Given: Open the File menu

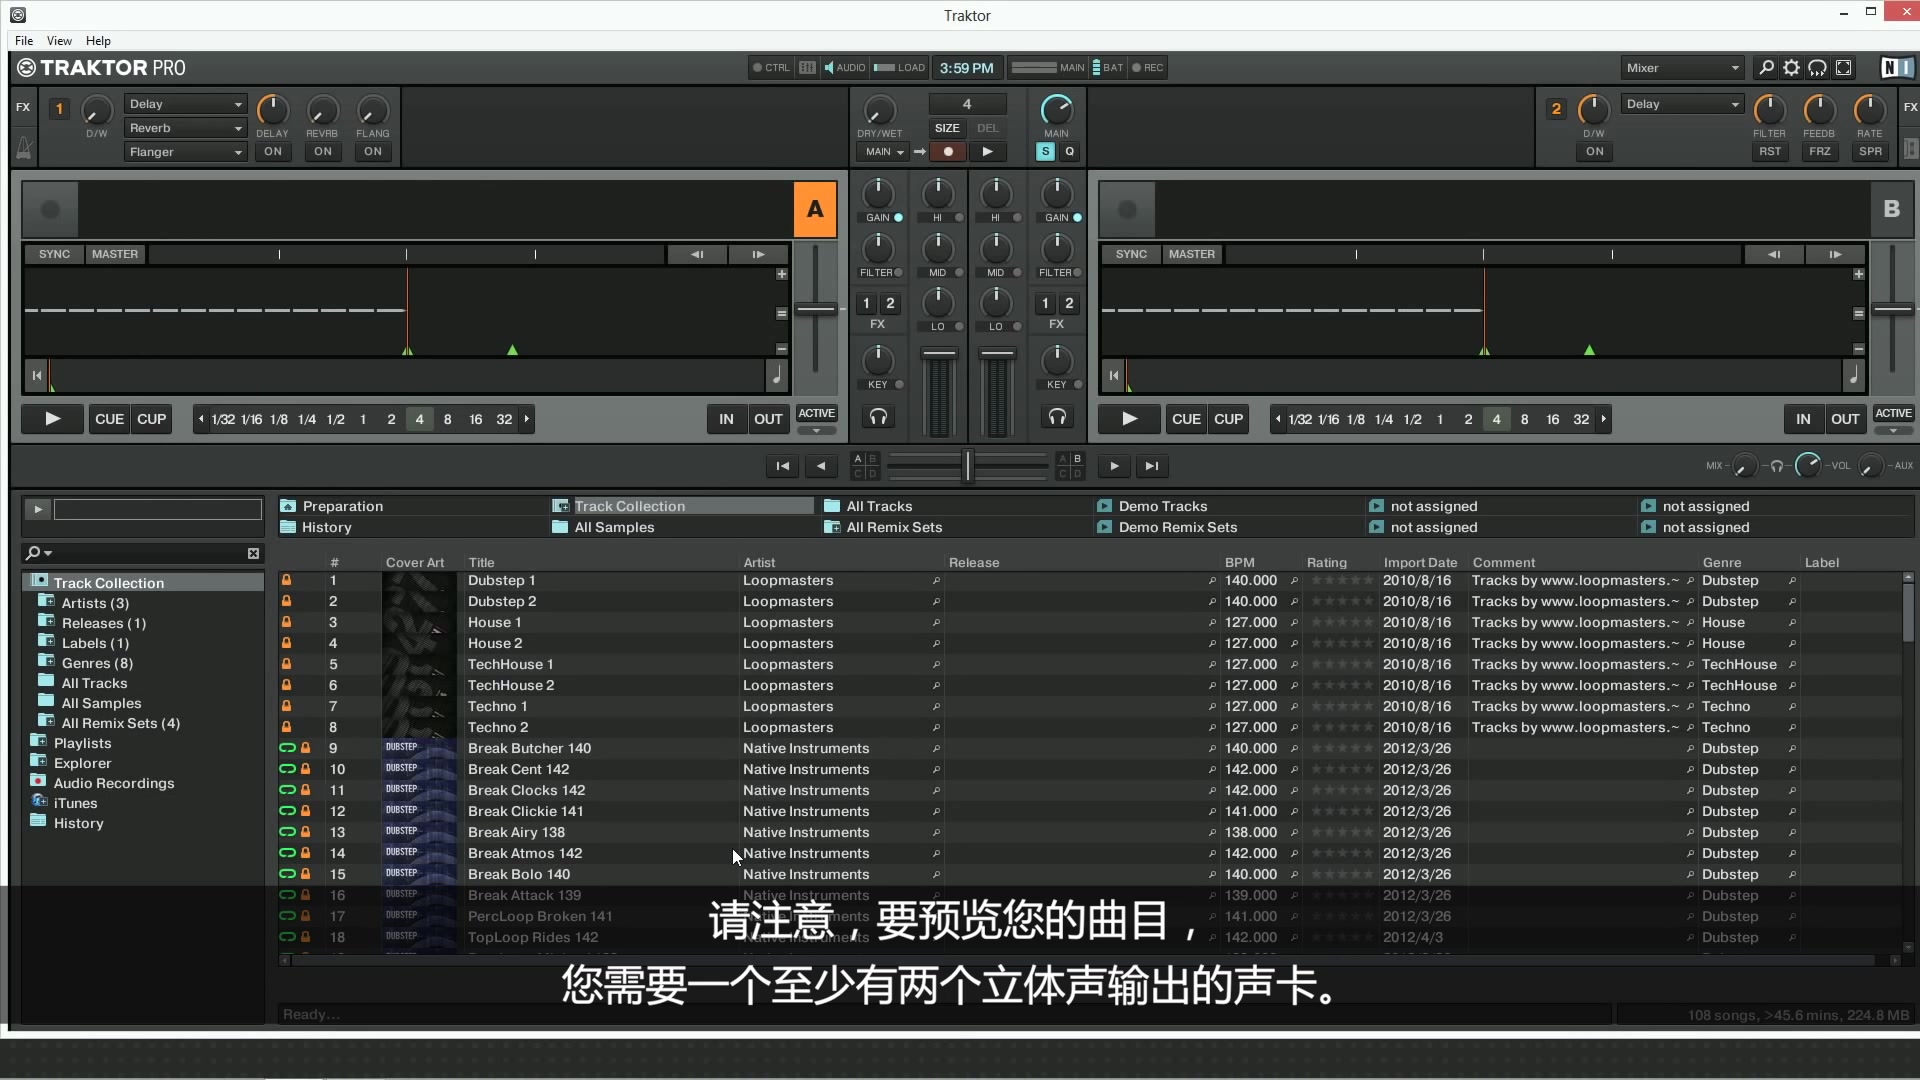Looking at the screenshot, I should click(x=24, y=41).
